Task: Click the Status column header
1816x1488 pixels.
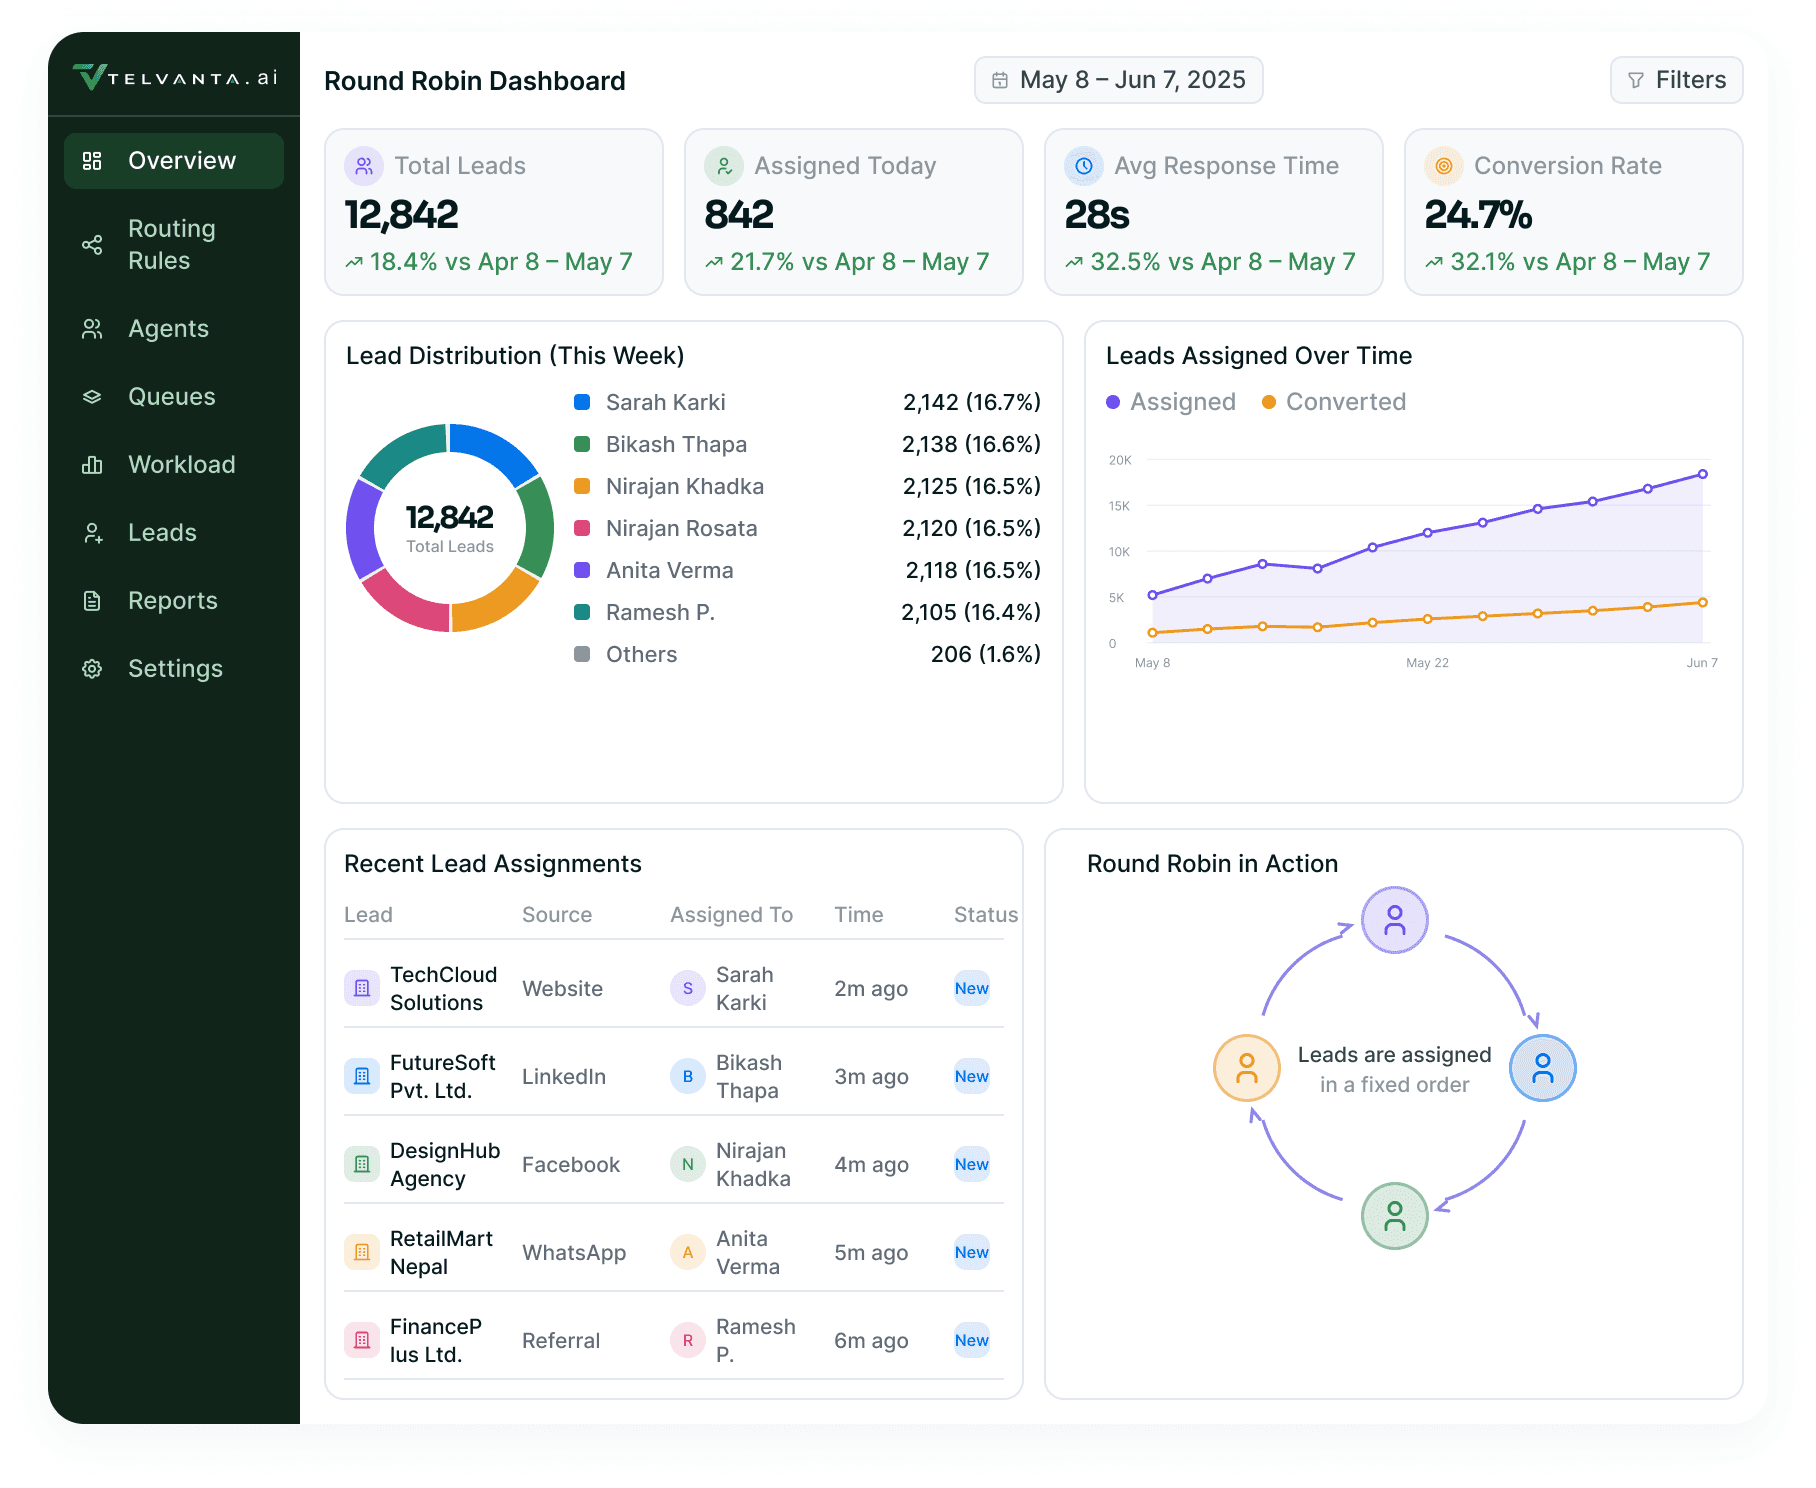Action: pyautogui.click(x=986, y=915)
